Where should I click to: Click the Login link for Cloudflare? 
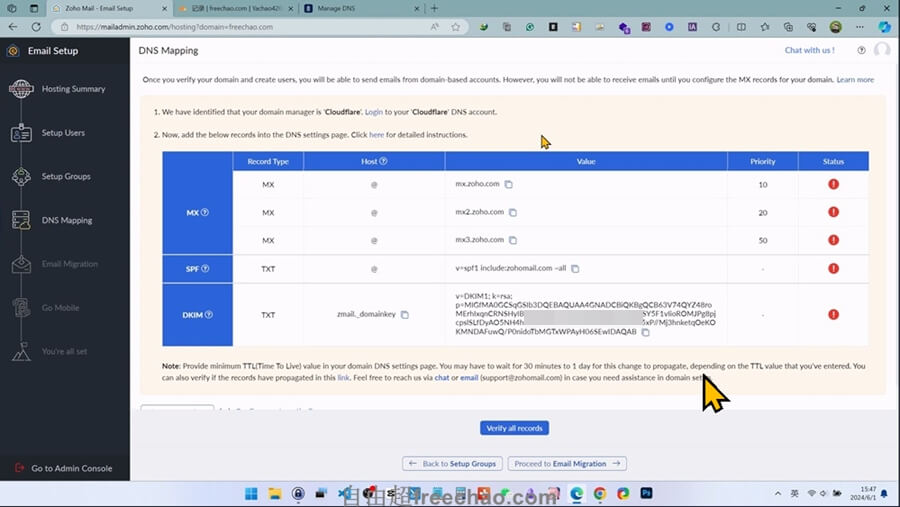coord(374,112)
